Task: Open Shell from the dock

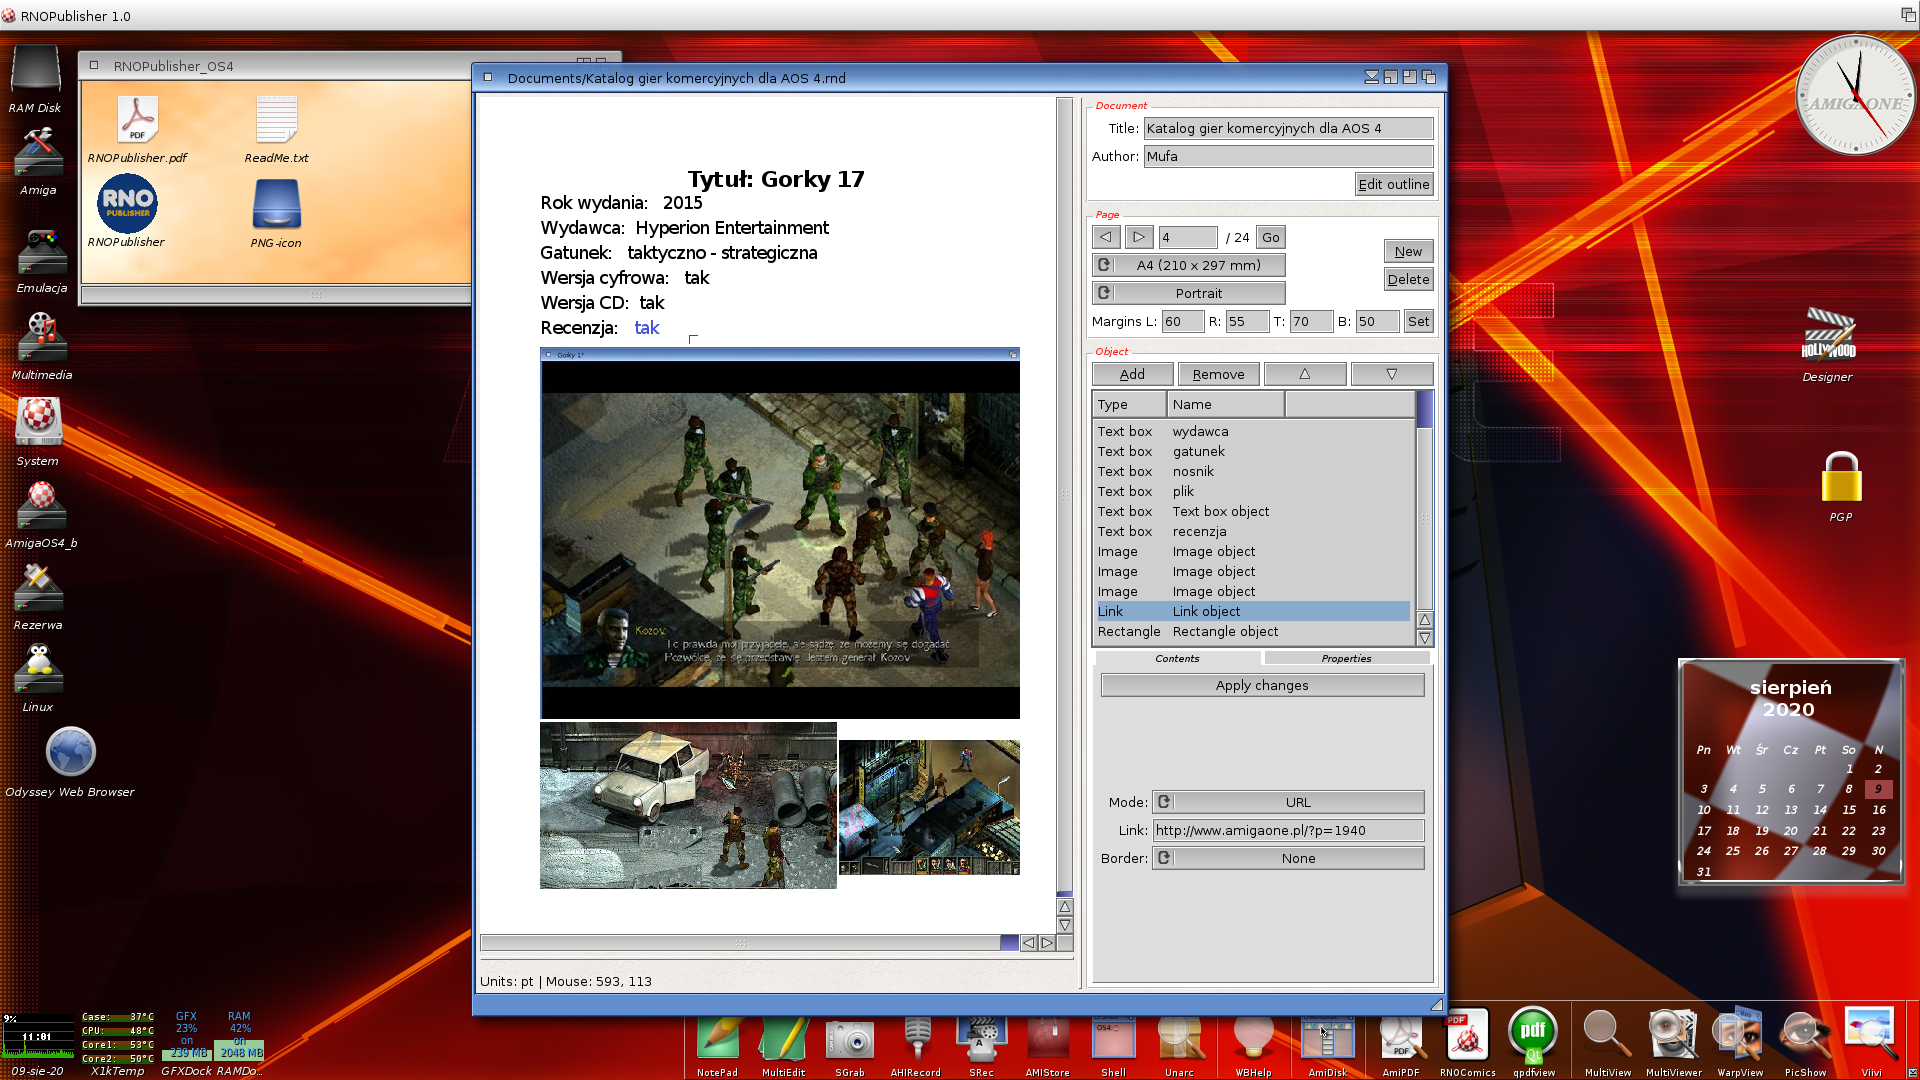Action: [1113, 1038]
